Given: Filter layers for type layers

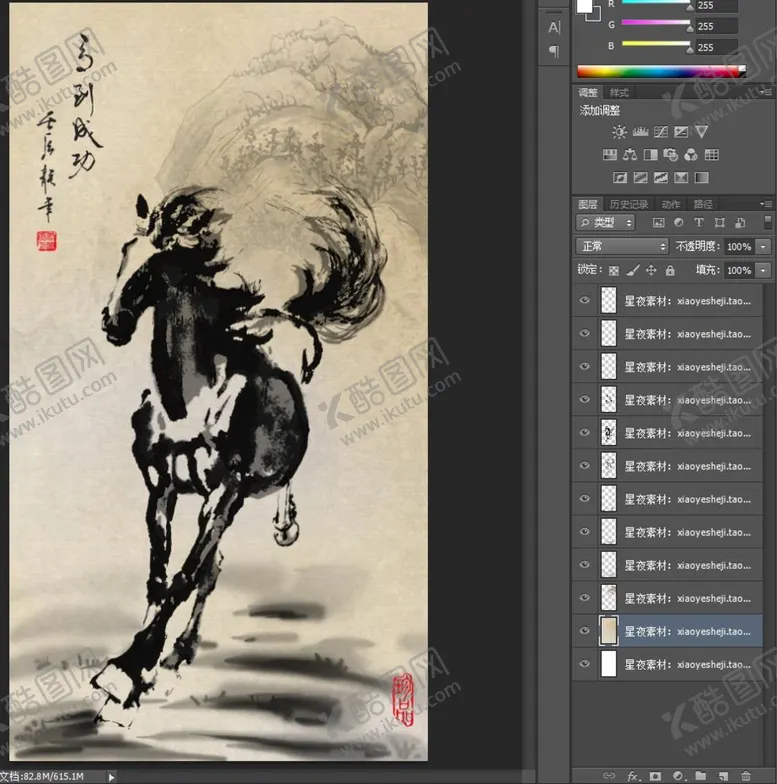Looking at the screenshot, I should (x=699, y=222).
